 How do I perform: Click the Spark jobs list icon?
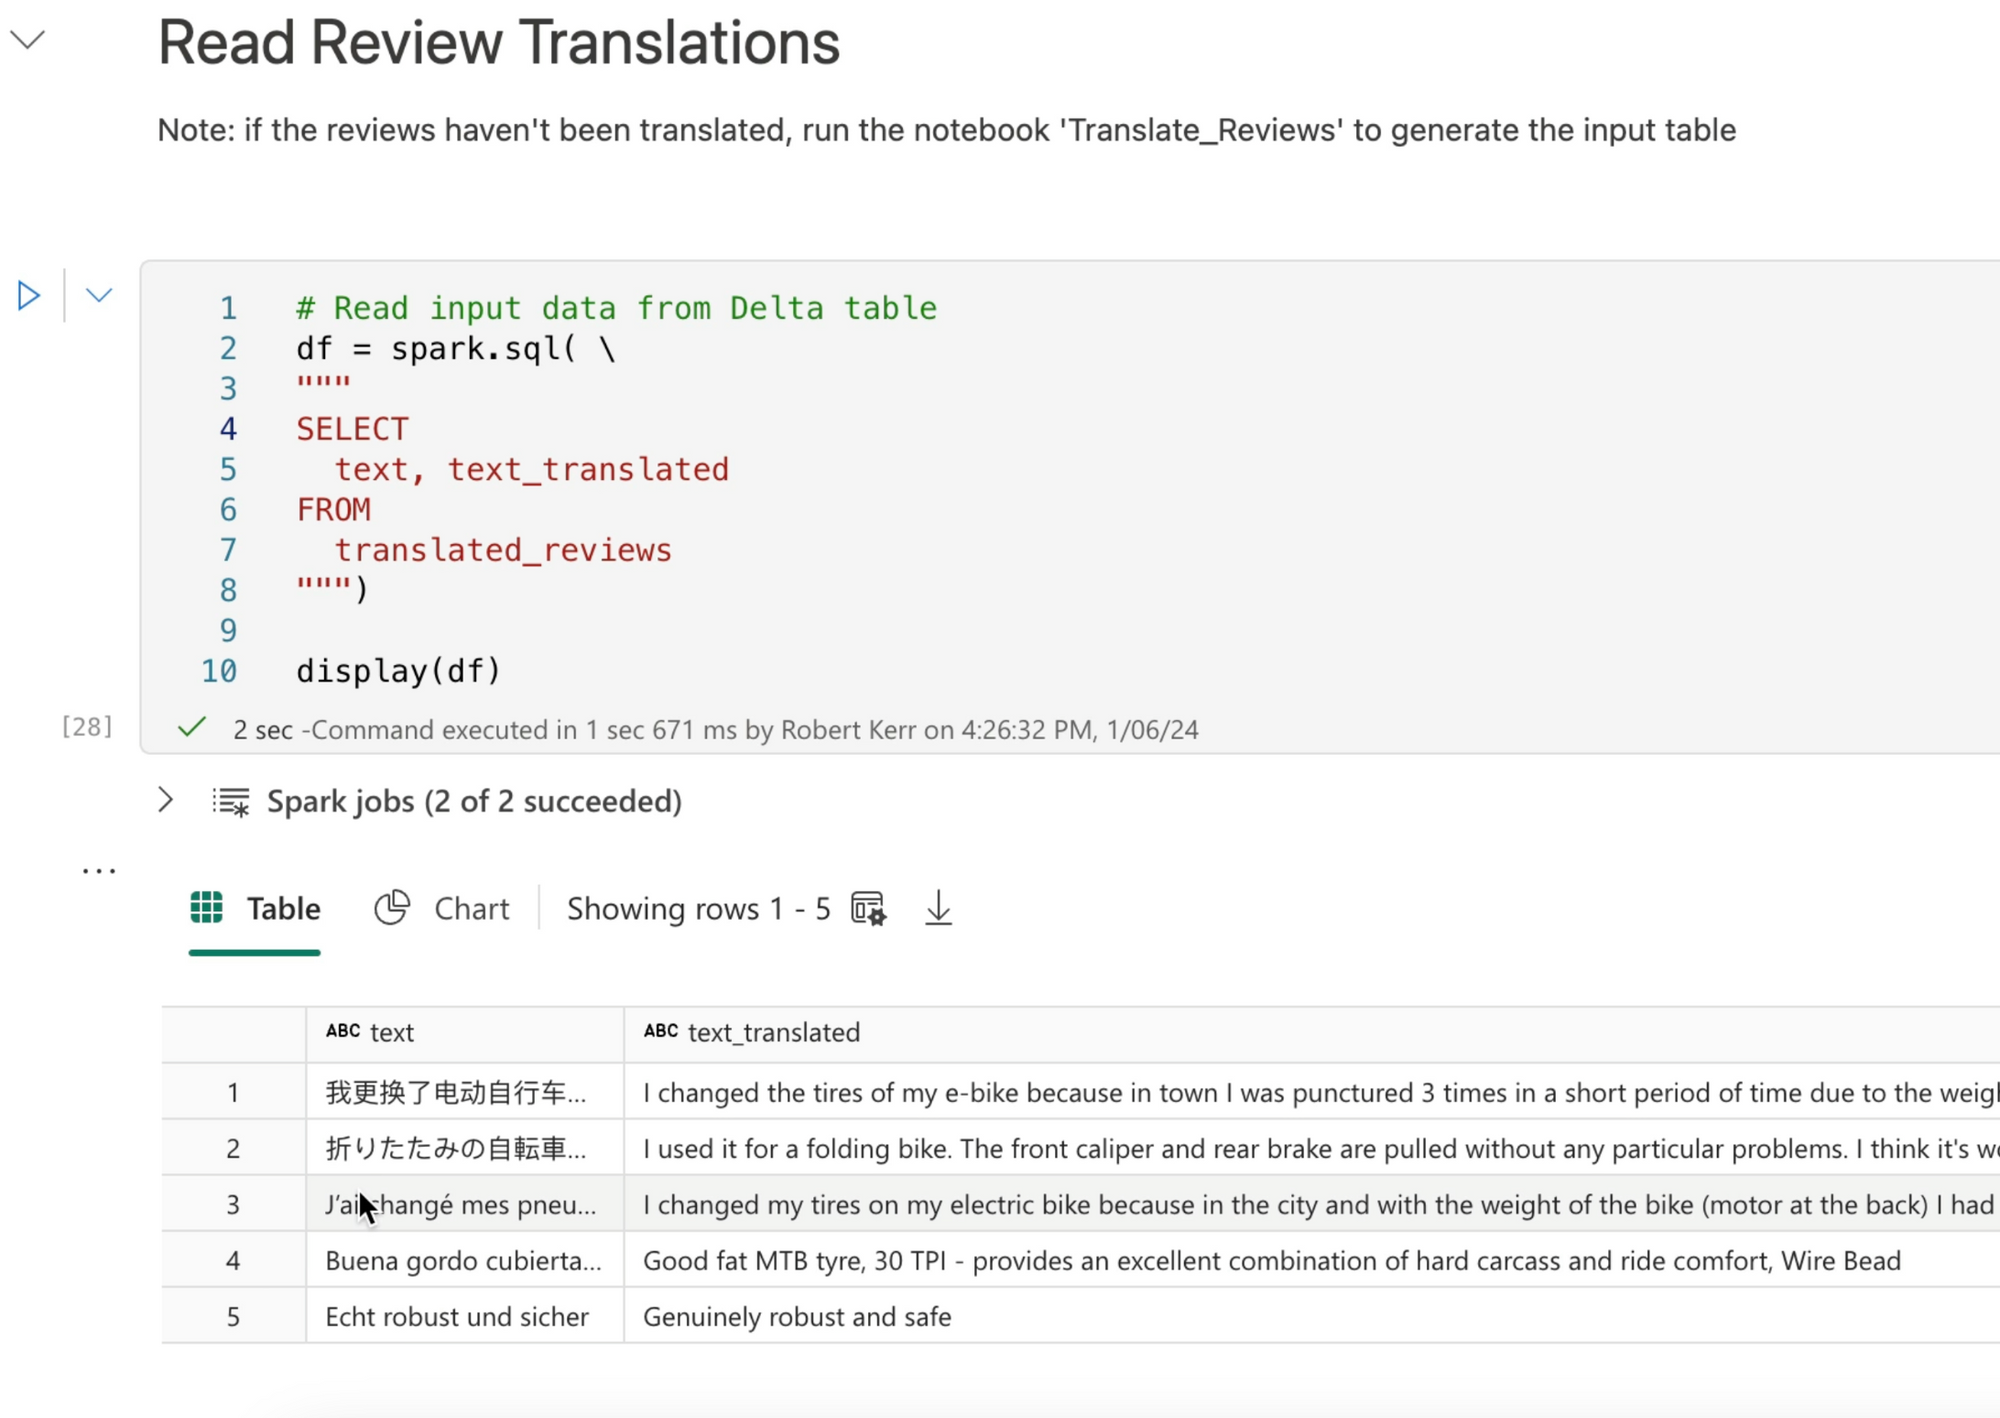(231, 801)
